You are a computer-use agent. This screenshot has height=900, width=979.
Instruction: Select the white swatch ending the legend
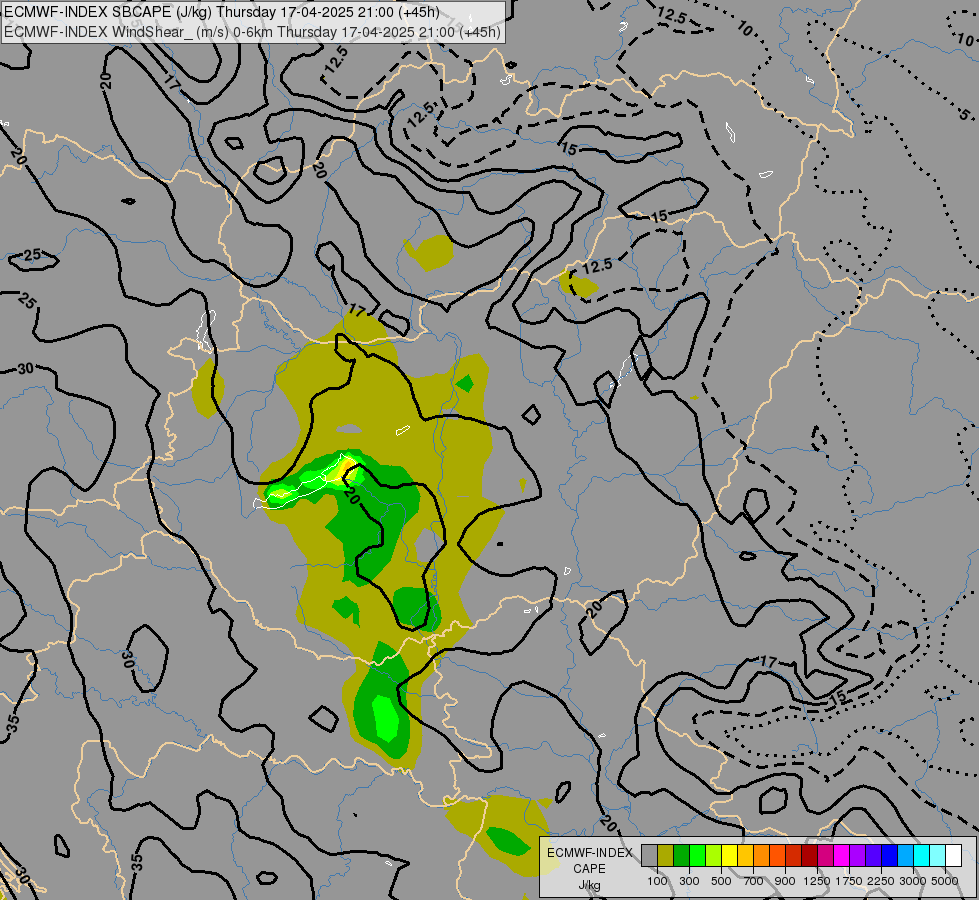pyautogui.click(x=953, y=855)
